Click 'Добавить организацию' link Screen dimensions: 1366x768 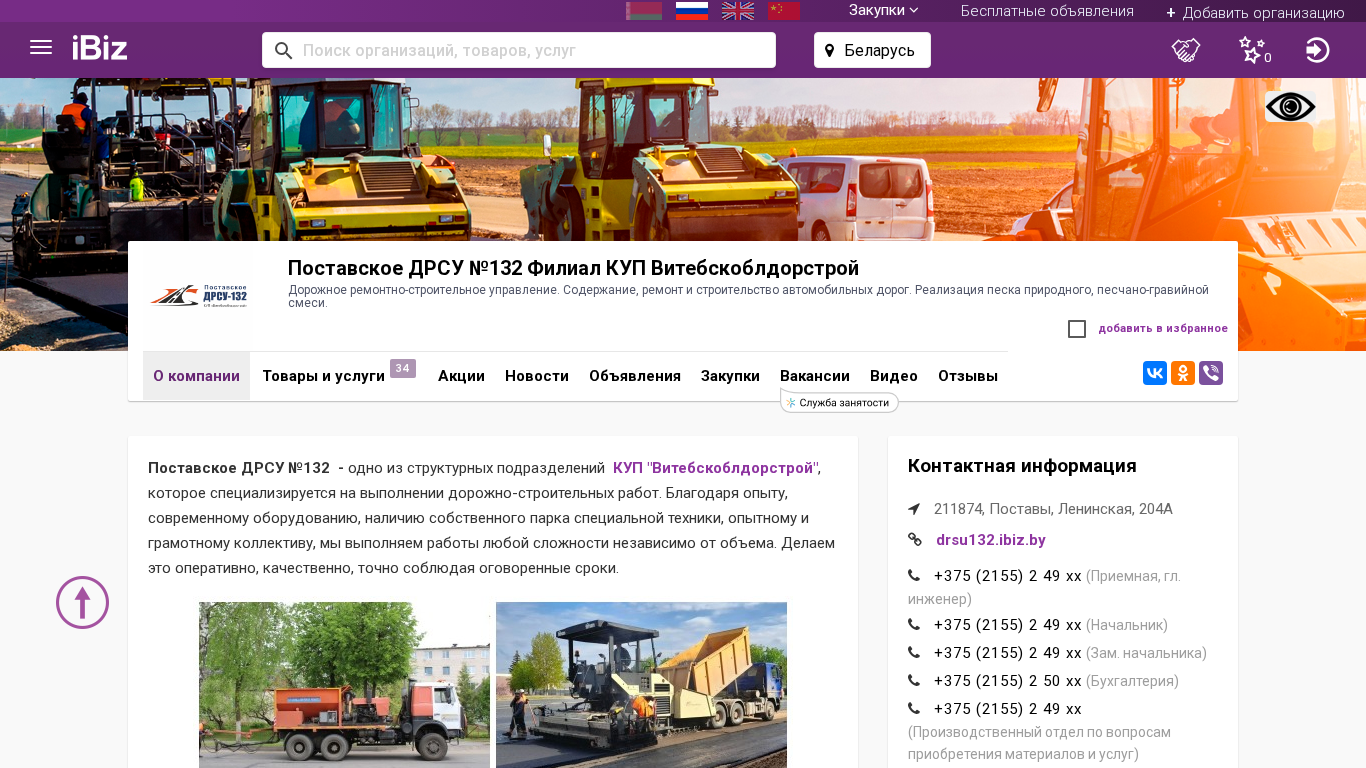1255,12
